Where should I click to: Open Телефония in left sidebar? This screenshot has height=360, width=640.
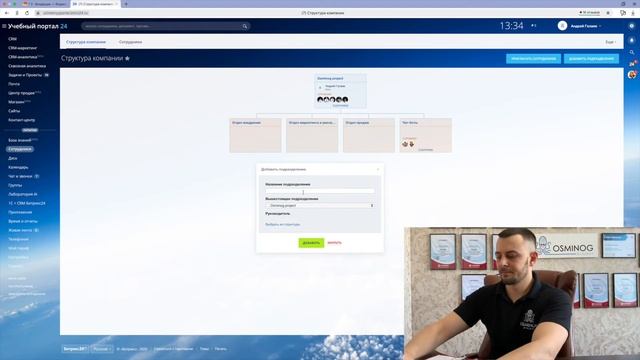click(x=18, y=239)
